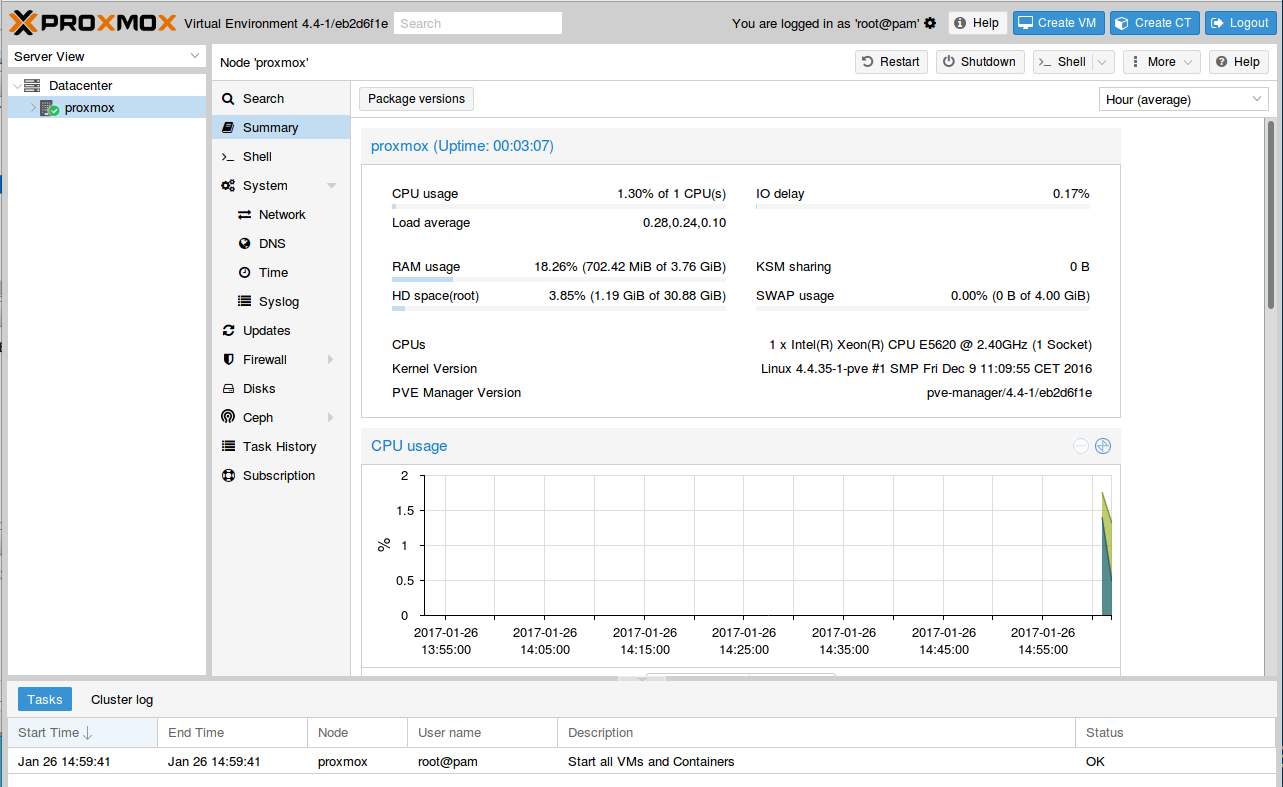
Task: Click the DNS globe icon
Action: 244,244
